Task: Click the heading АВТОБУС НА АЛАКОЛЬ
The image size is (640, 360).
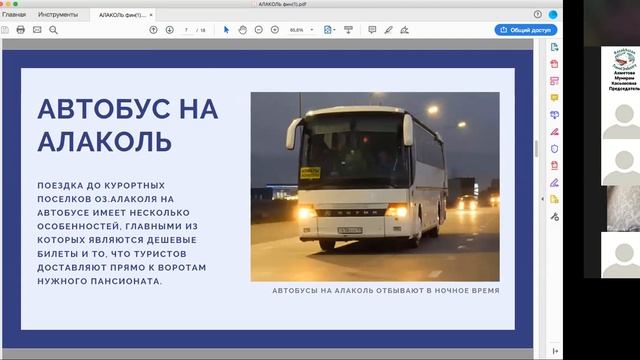Action: [127, 125]
